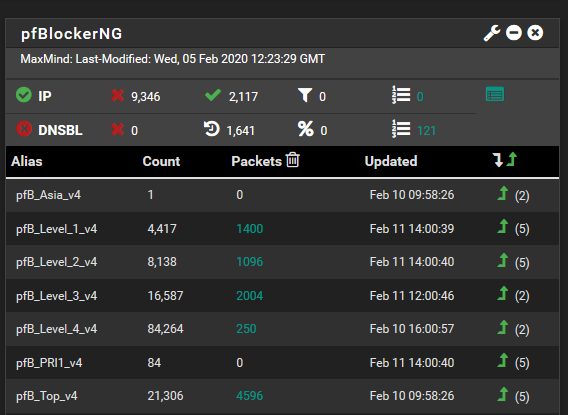This screenshot has height=415, width=568.
Task: Click green up arrow for pfB_Asia_v4
Action: coord(502,193)
